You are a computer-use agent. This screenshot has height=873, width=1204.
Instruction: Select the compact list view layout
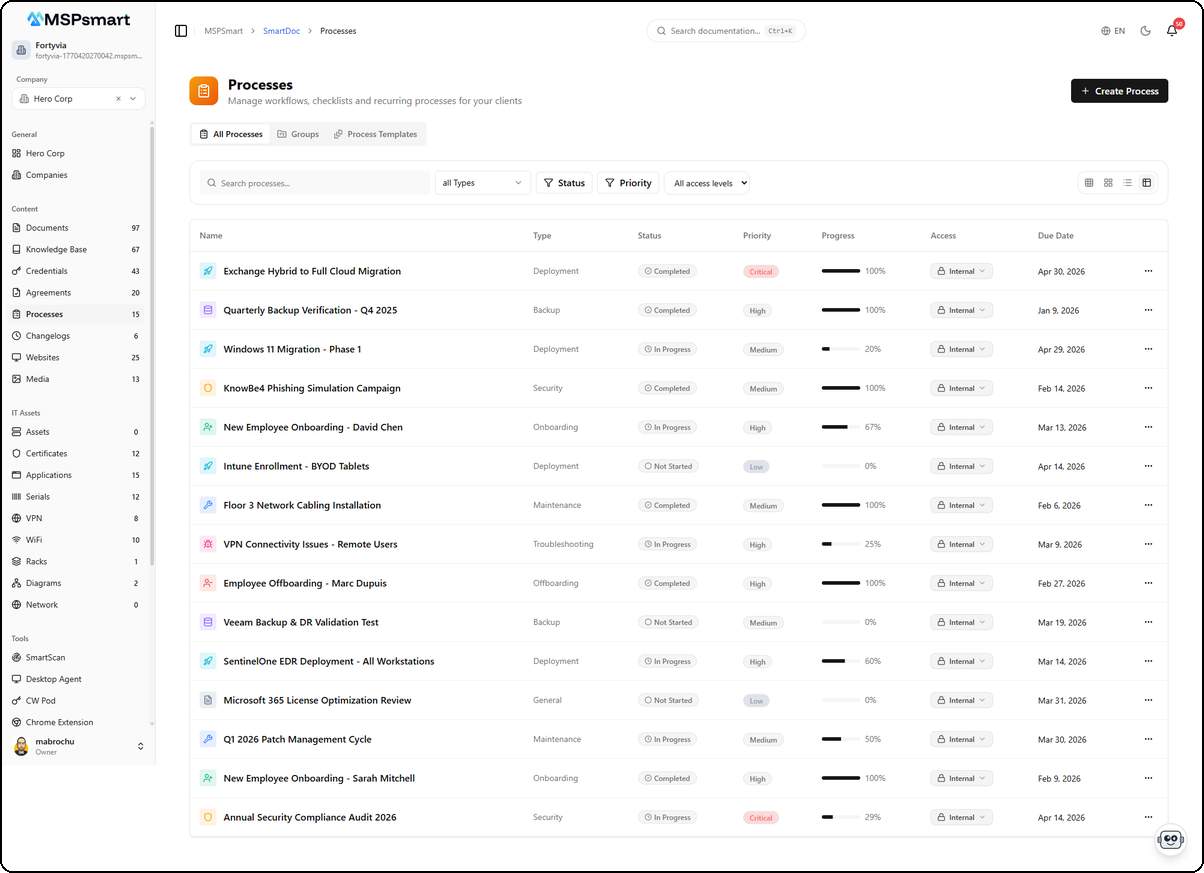tap(1128, 183)
